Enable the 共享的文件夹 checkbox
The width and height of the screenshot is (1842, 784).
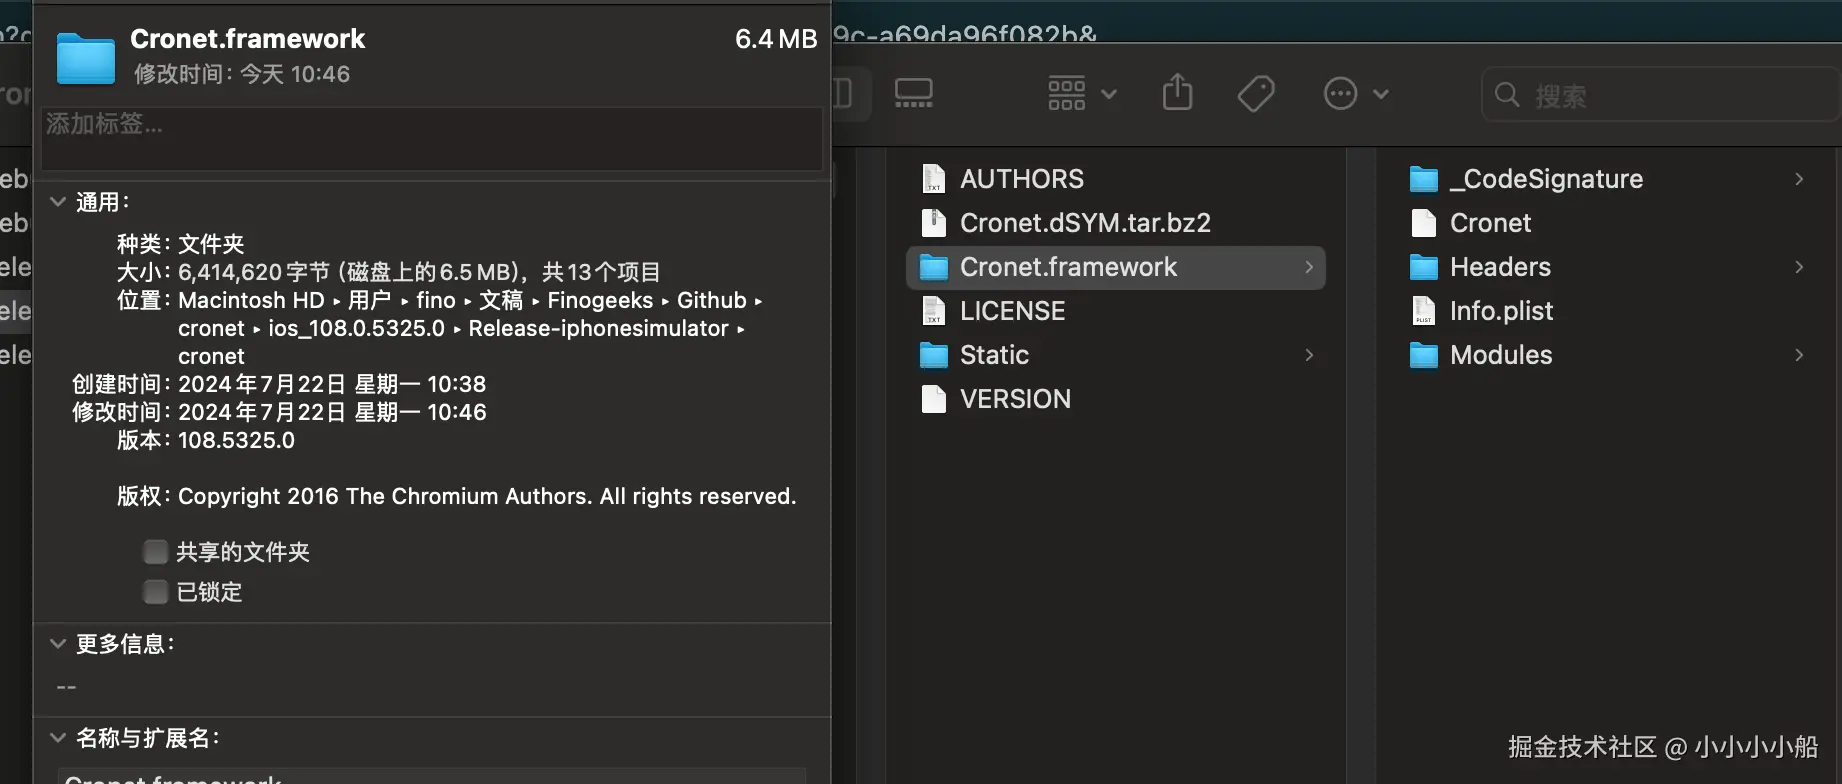155,552
